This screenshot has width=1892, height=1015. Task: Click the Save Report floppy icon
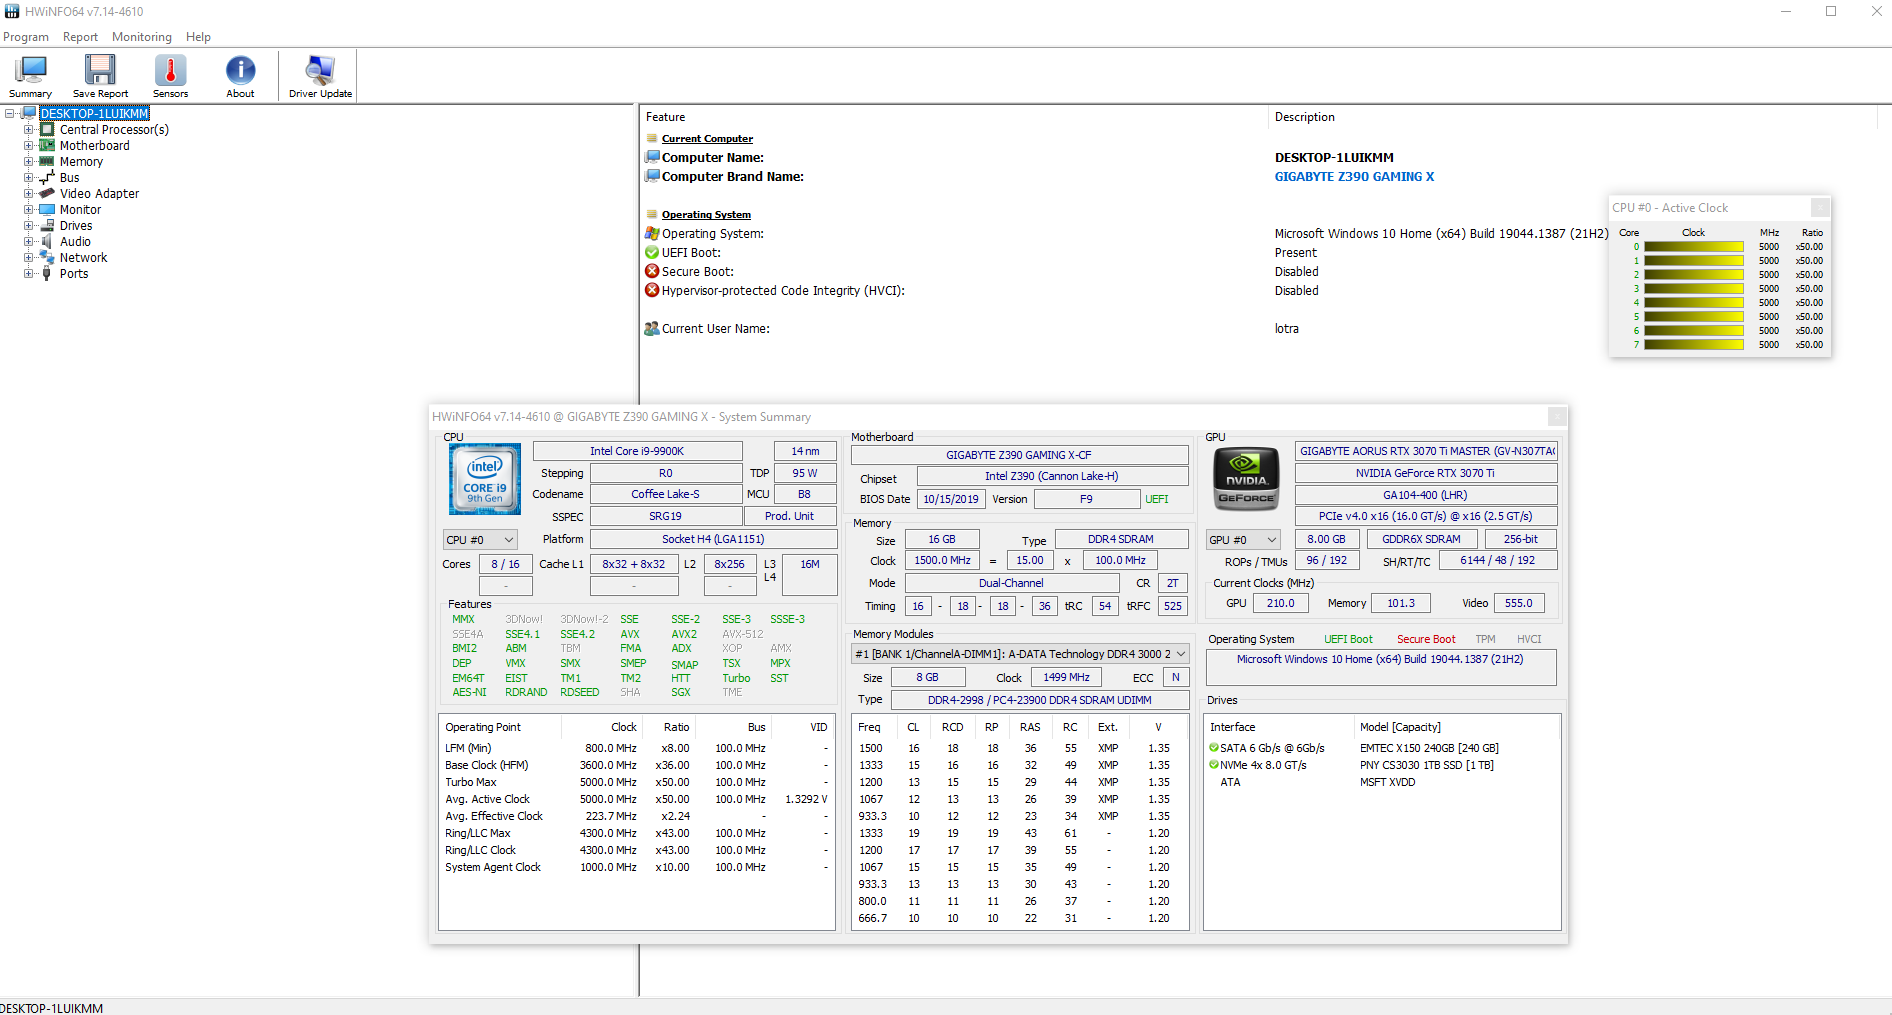click(100, 70)
